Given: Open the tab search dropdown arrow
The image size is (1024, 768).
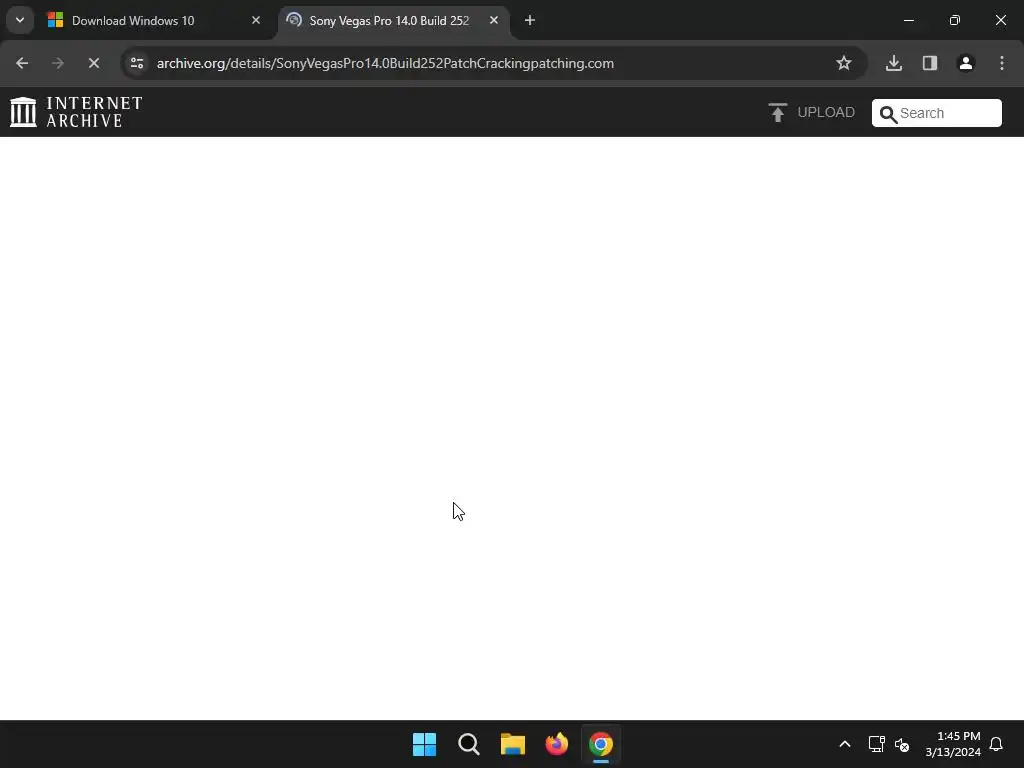Looking at the screenshot, I should [x=20, y=20].
